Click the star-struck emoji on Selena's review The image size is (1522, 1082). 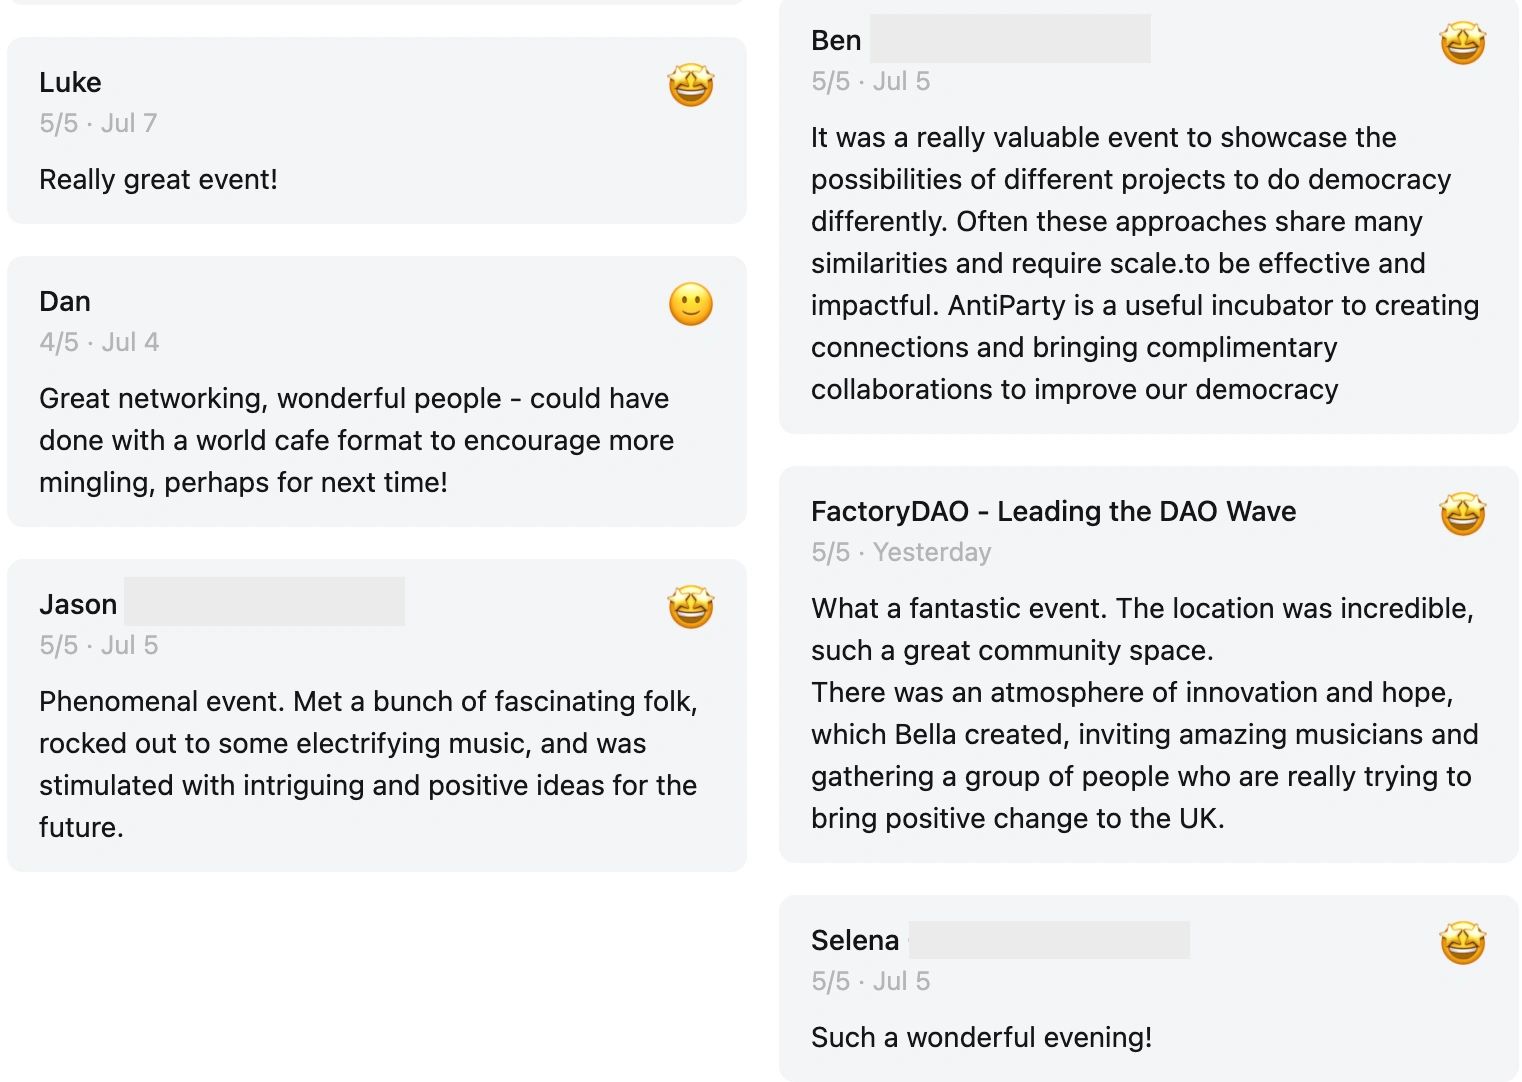pyautogui.click(x=1462, y=943)
